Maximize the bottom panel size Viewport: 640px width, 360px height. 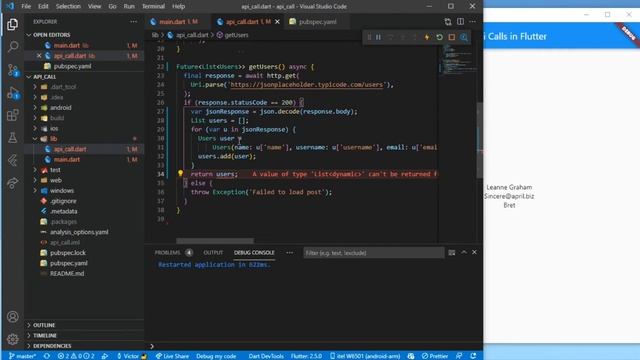[x=464, y=252]
